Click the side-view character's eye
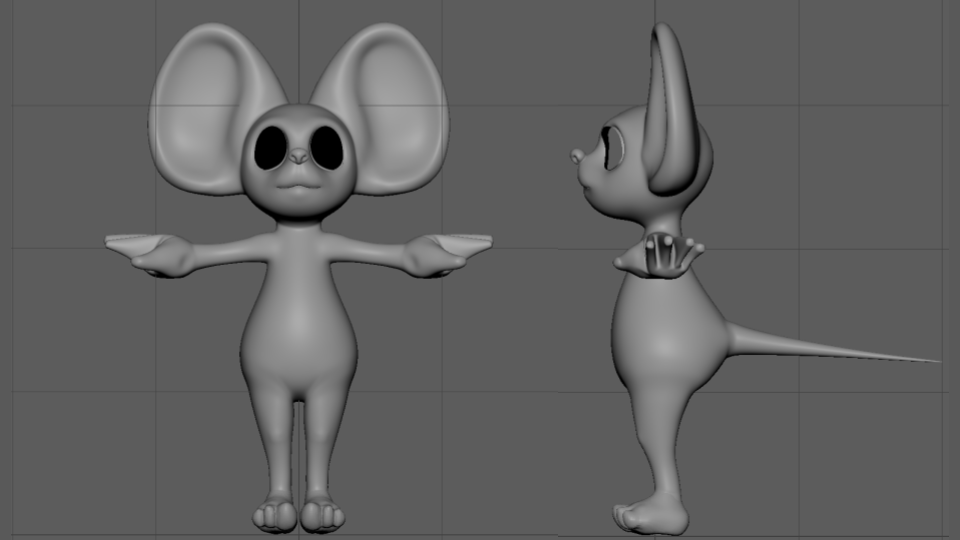Image resolution: width=960 pixels, height=540 pixels. coord(613,148)
